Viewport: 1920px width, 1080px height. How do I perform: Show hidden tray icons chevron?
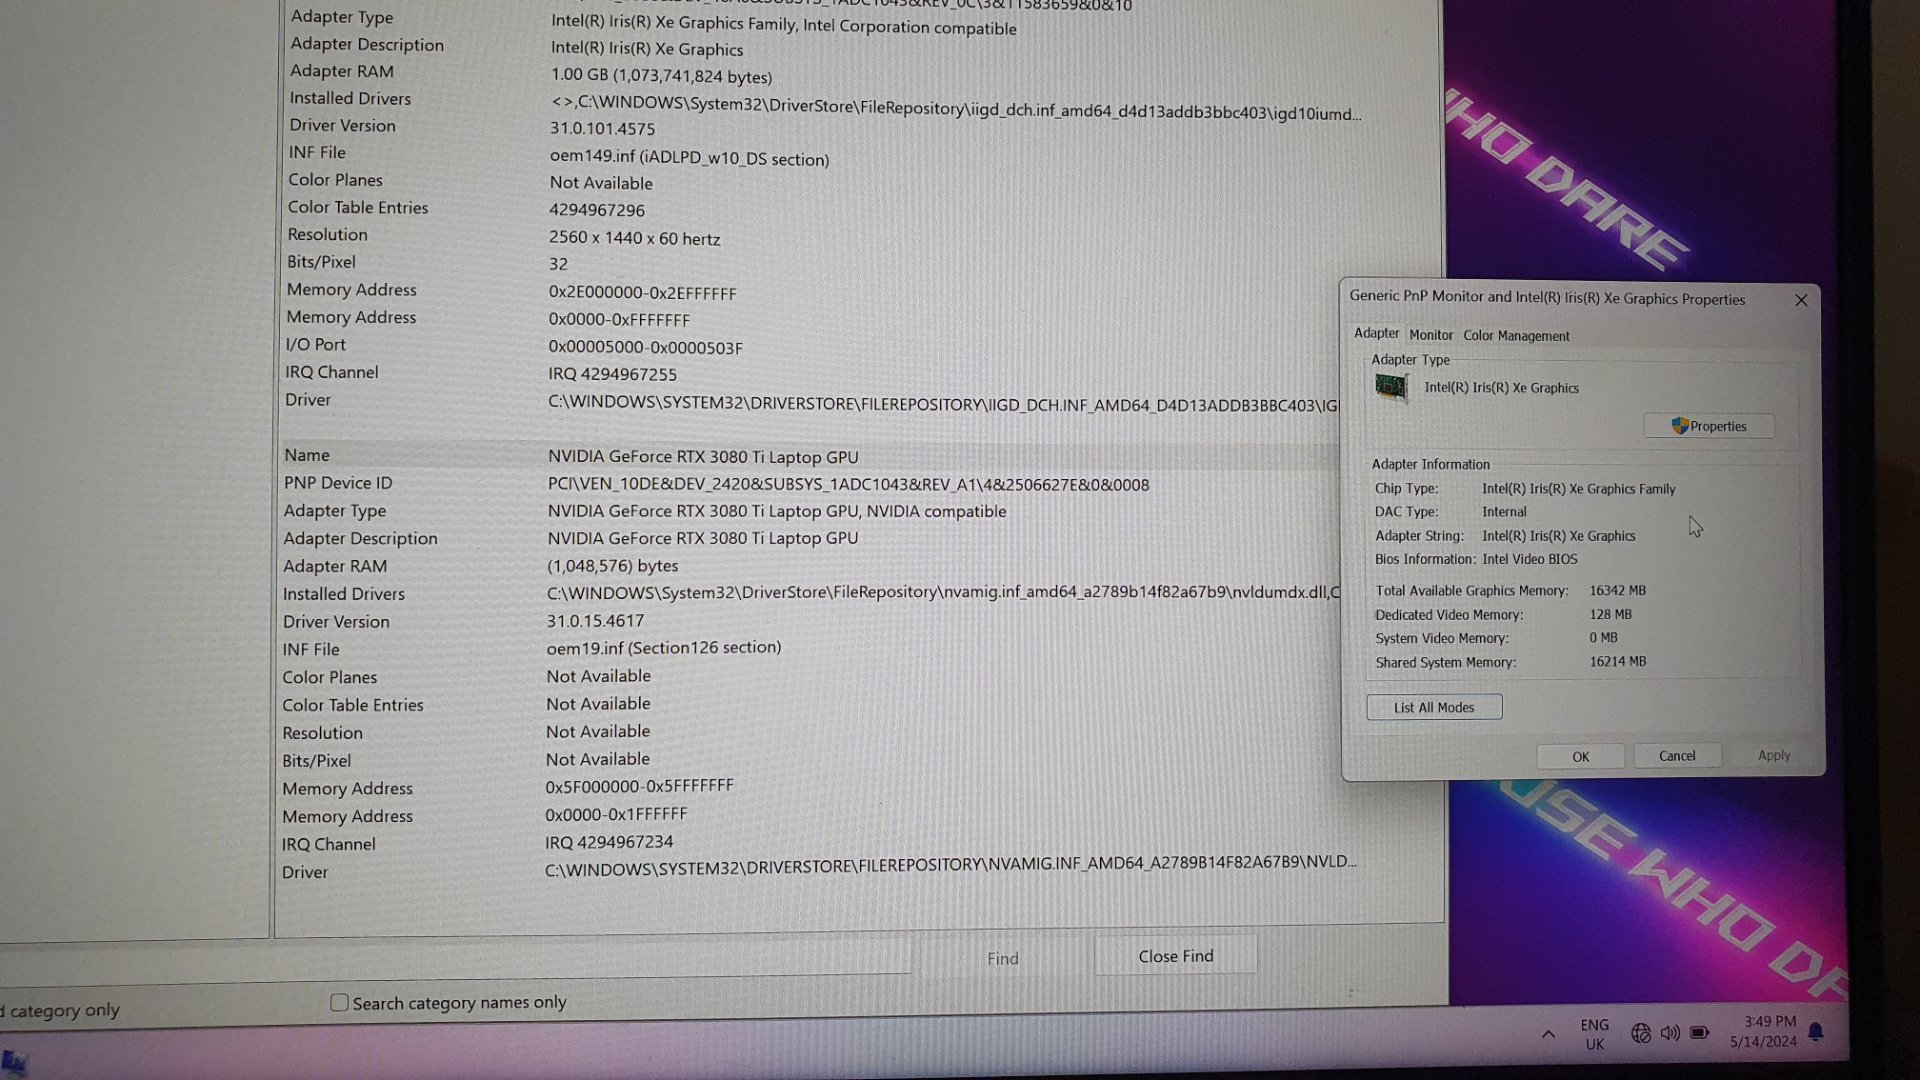coord(1548,1034)
